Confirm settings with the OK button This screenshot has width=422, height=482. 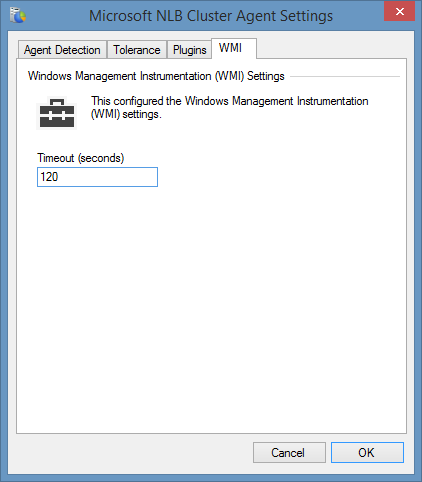click(367, 453)
